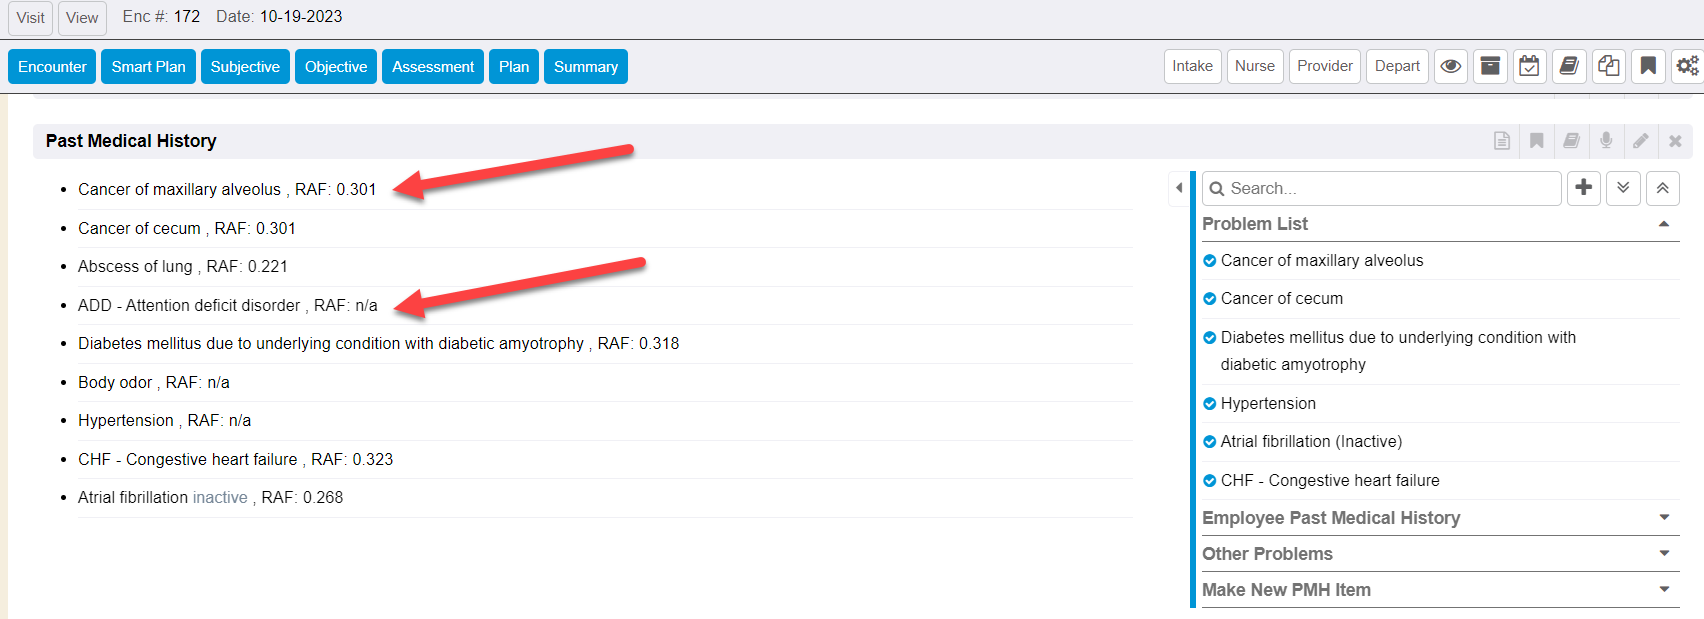
Task: Click the eye preview icon in toolbar
Action: click(x=1451, y=67)
